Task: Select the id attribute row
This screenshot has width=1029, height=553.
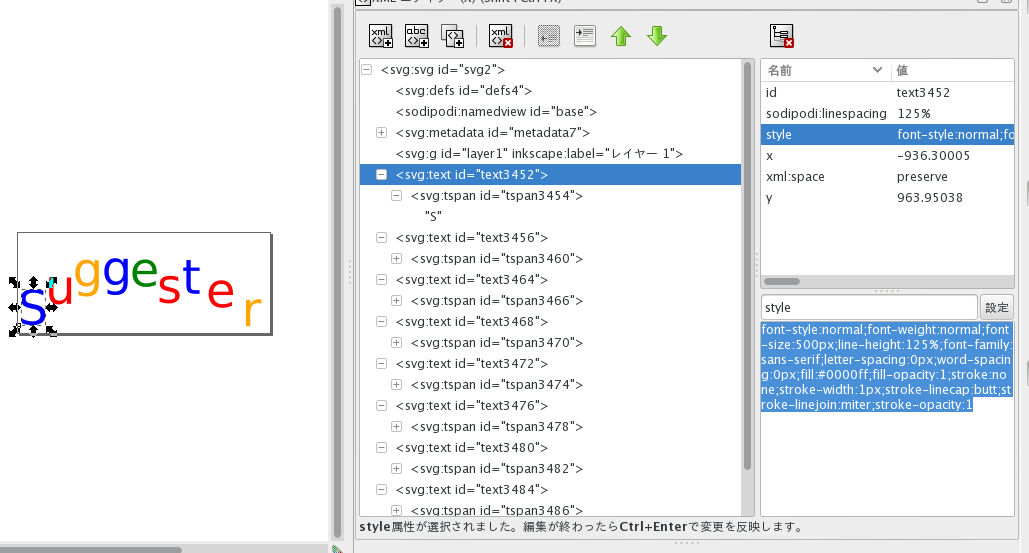Action: pyautogui.click(x=887, y=92)
